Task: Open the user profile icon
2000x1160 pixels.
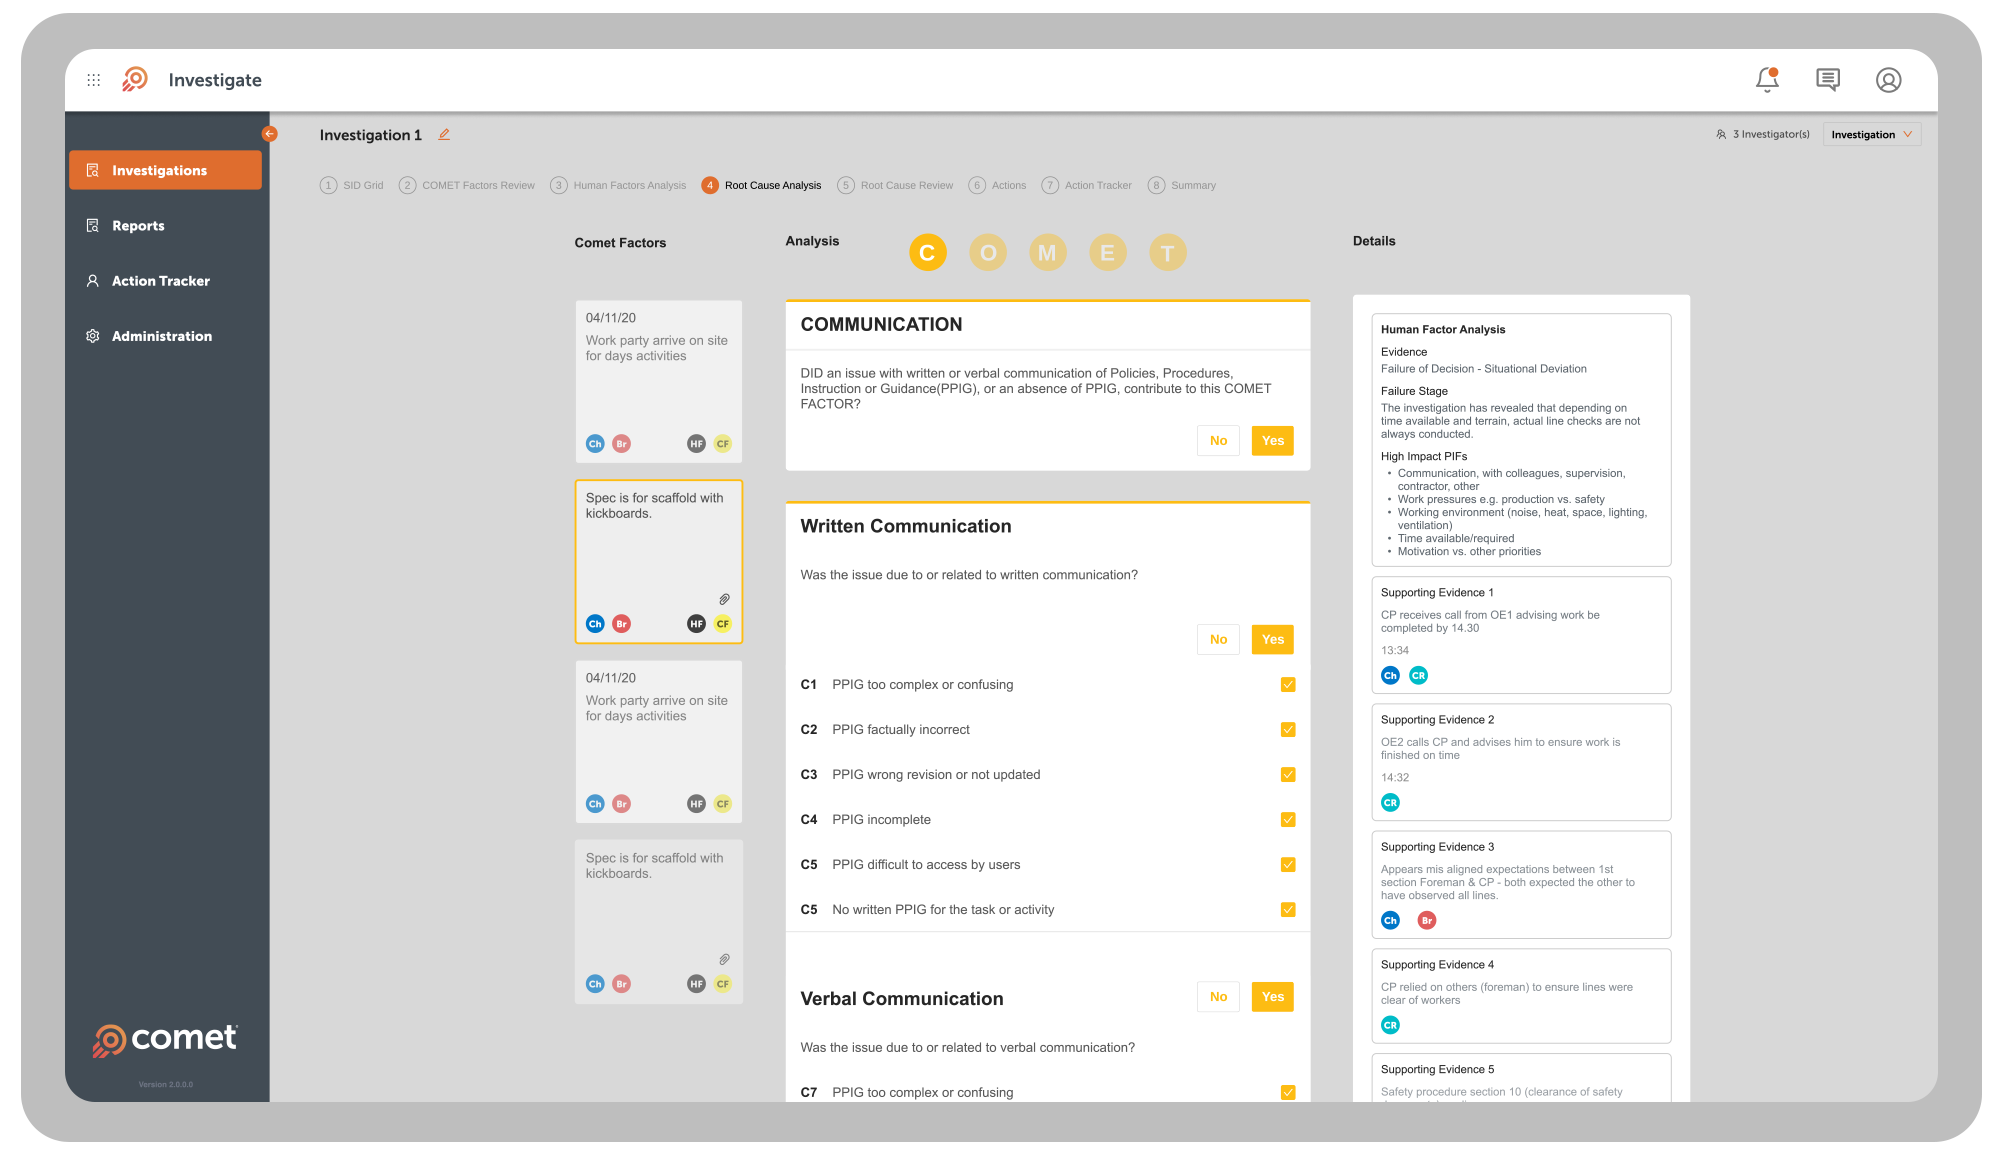Action: pos(1888,80)
